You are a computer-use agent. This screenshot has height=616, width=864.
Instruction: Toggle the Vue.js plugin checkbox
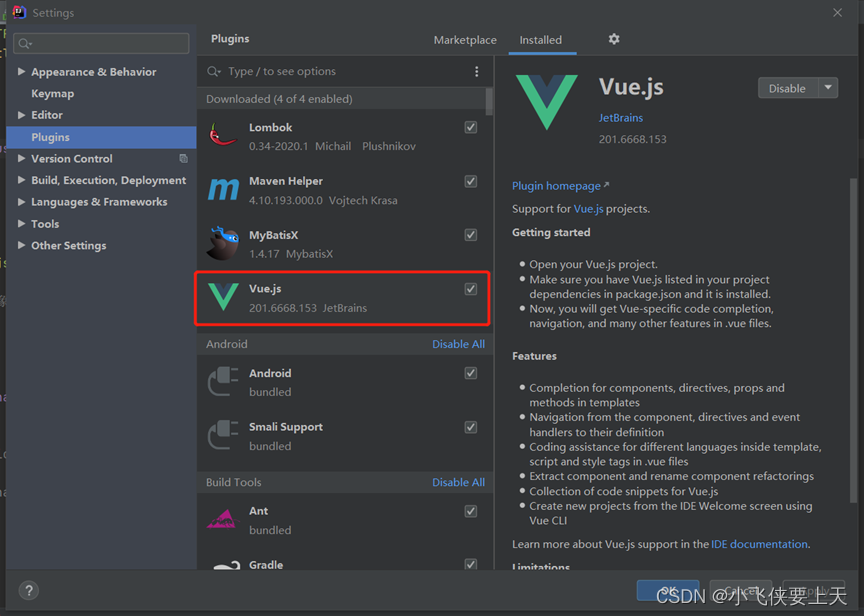tap(471, 289)
